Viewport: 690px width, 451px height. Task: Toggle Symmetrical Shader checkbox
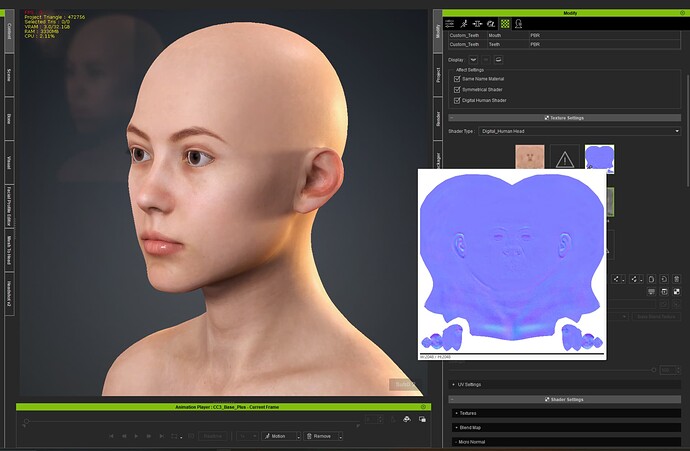click(x=458, y=89)
